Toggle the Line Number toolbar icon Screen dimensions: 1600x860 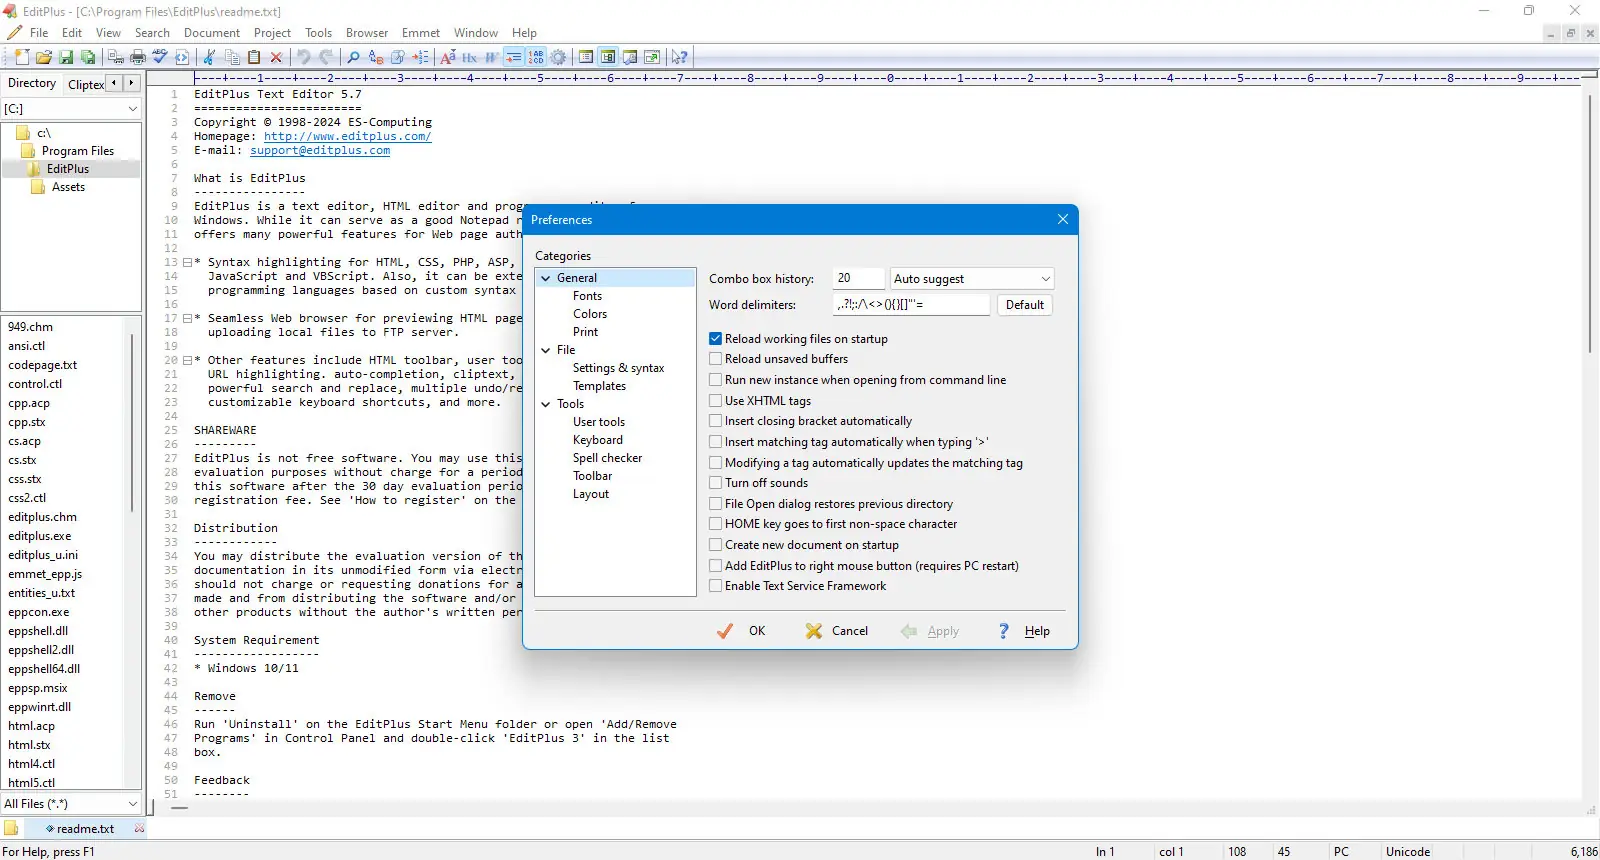tap(536, 57)
